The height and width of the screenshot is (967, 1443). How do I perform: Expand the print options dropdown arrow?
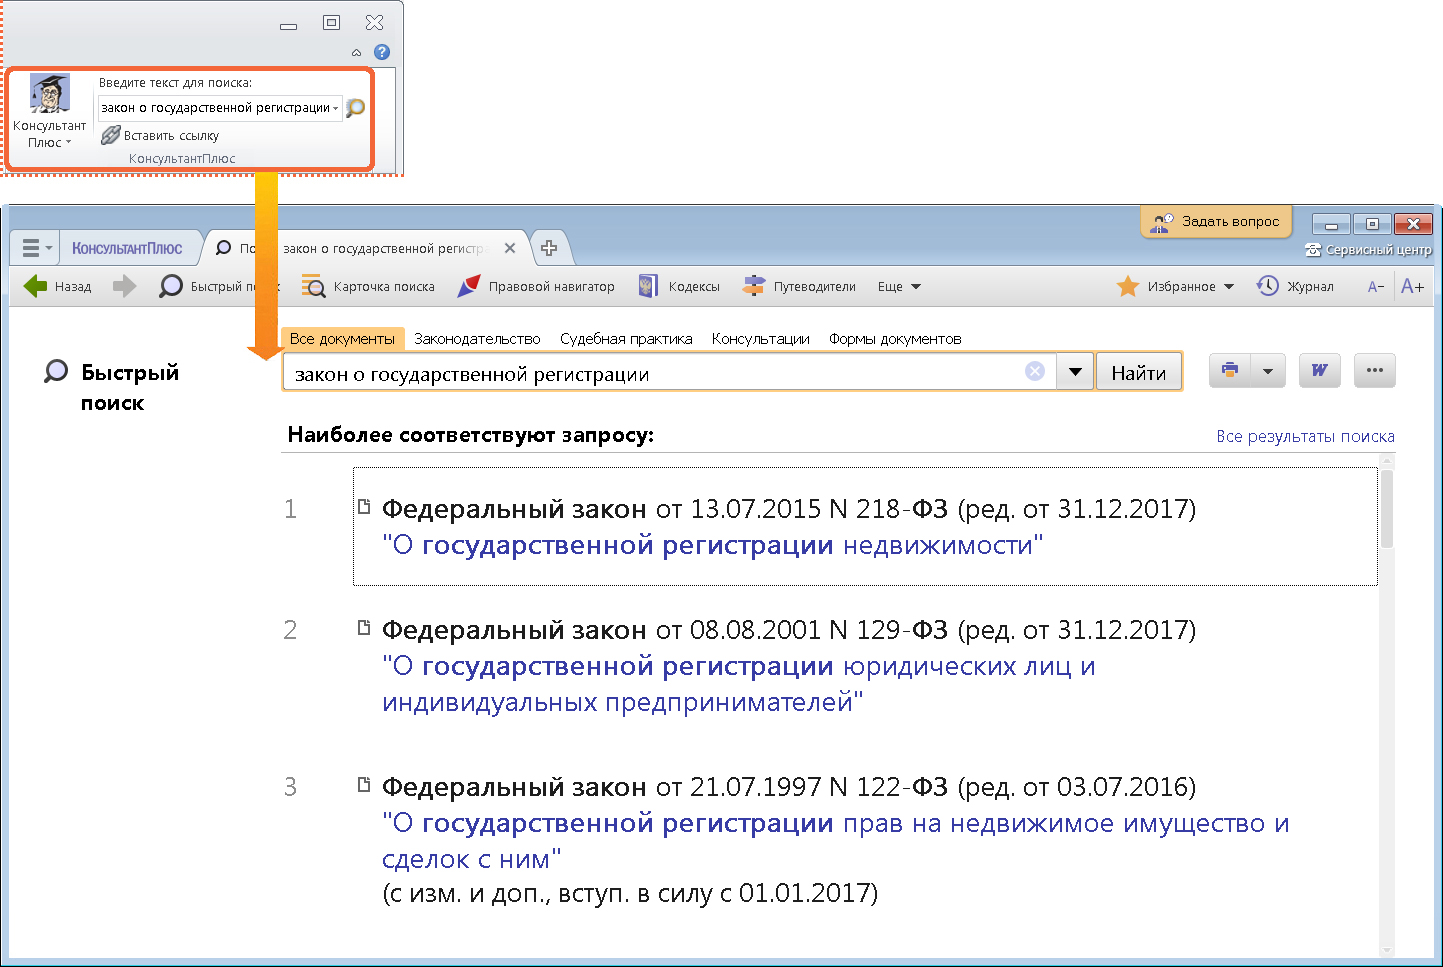point(1268,370)
